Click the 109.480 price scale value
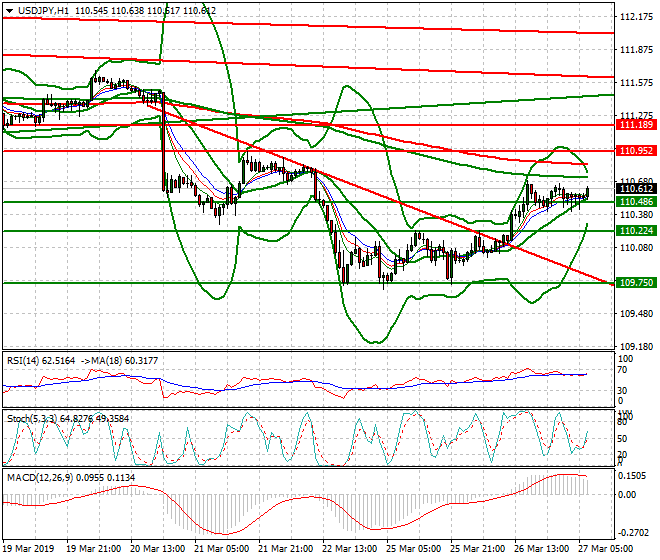The width and height of the screenshot is (660, 560). pyautogui.click(x=636, y=314)
